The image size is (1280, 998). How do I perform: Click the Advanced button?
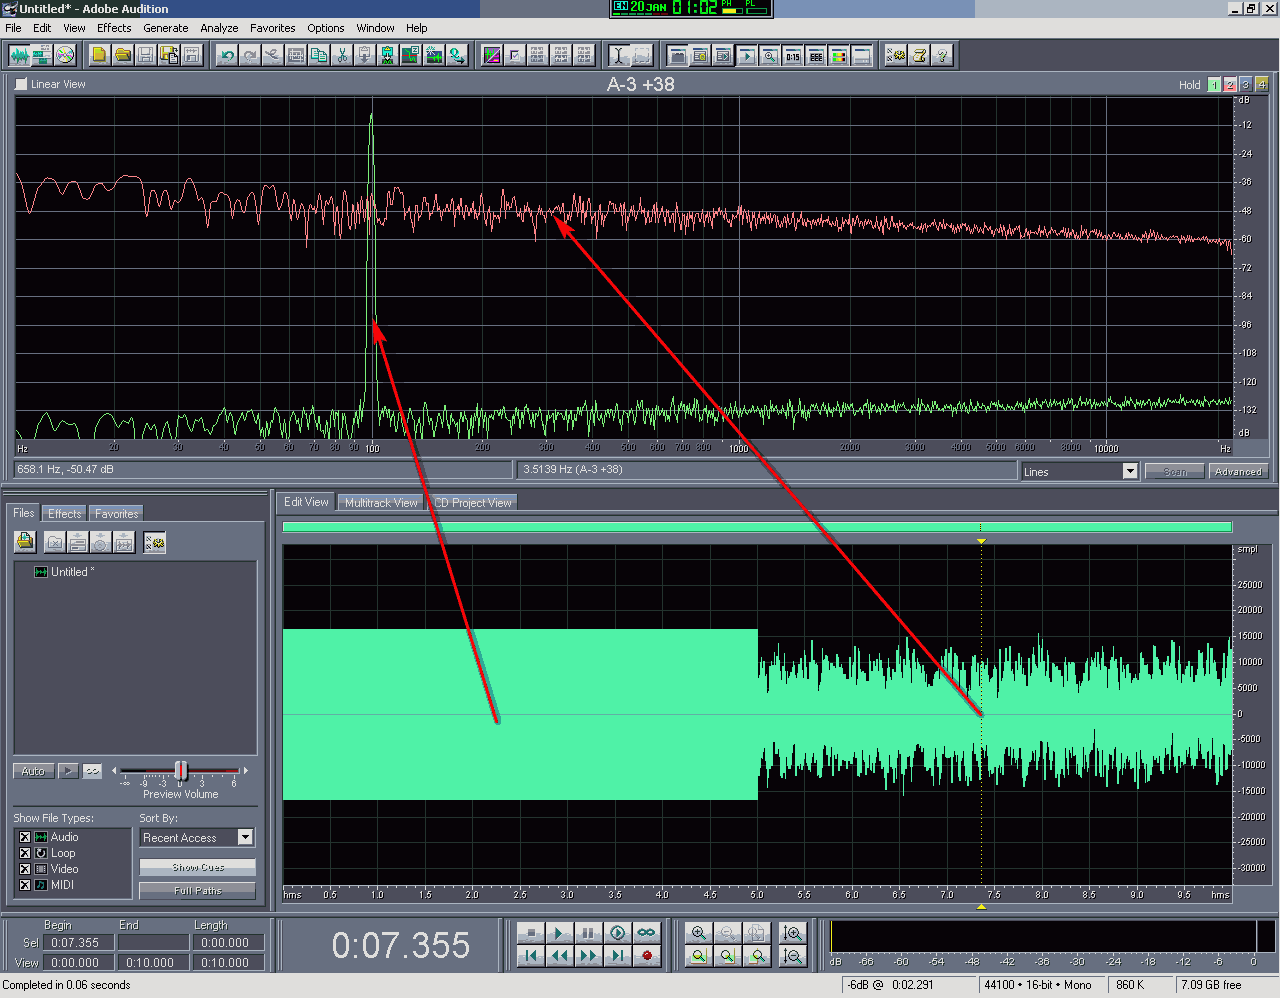click(x=1238, y=471)
